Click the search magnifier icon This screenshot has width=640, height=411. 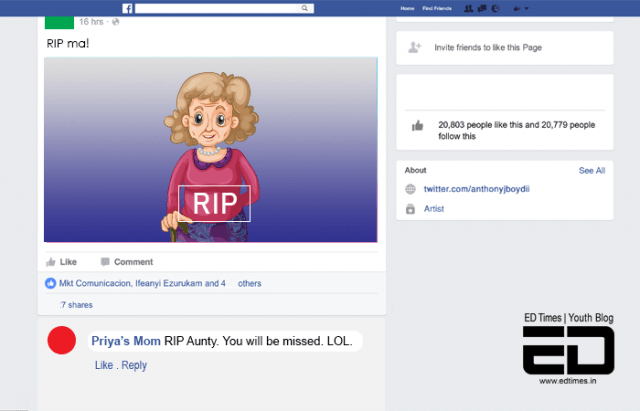click(x=304, y=7)
